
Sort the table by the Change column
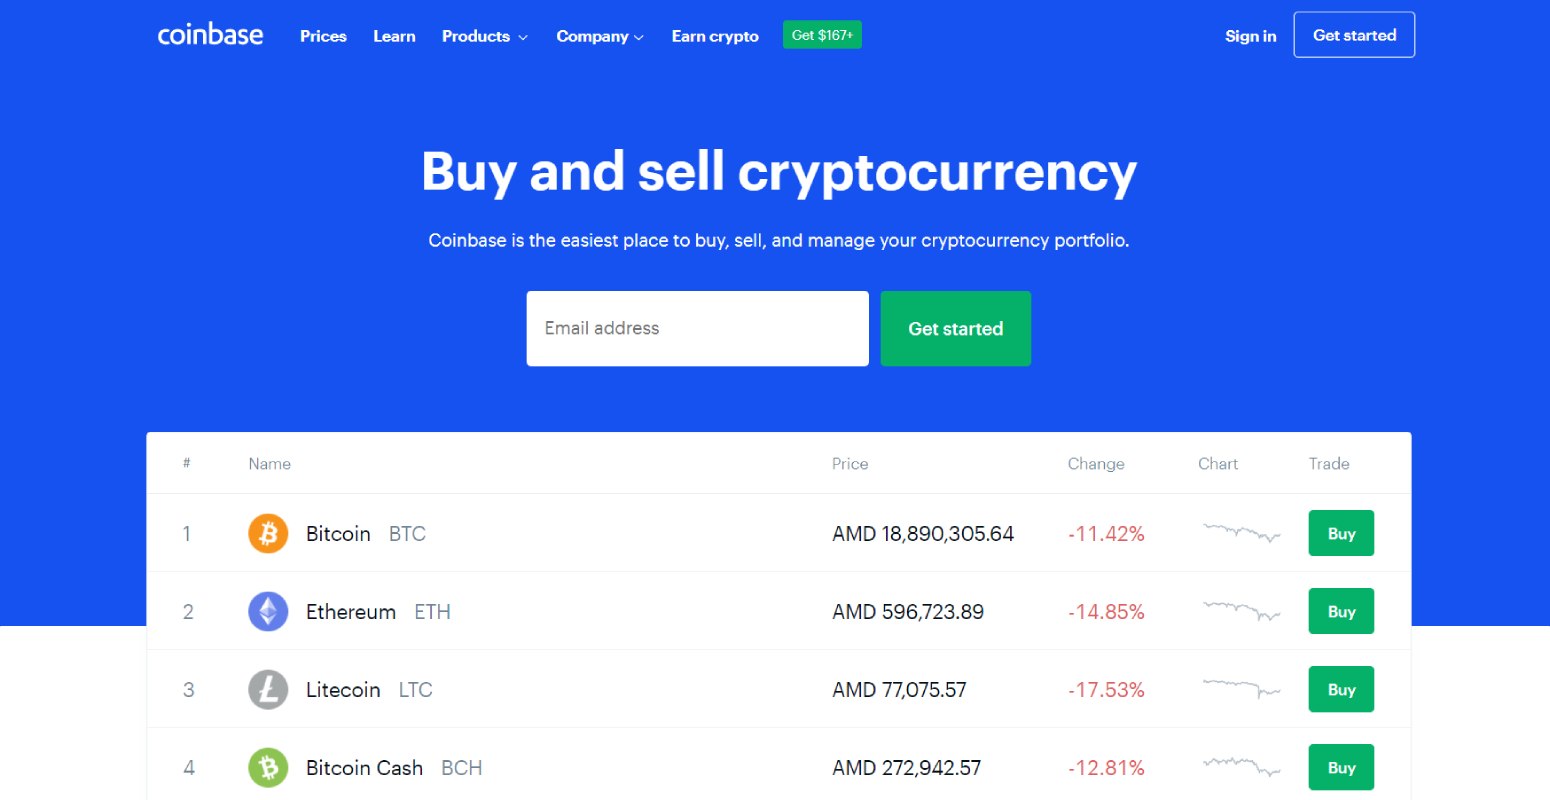(x=1096, y=463)
